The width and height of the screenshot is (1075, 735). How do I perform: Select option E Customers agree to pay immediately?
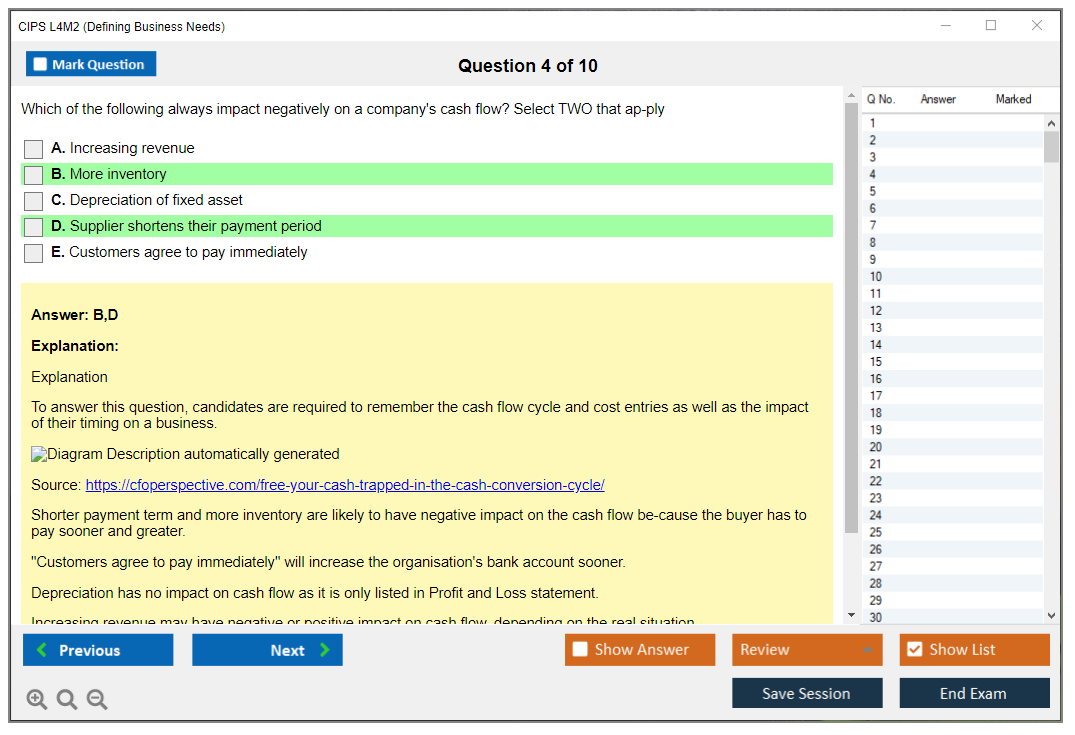click(34, 253)
